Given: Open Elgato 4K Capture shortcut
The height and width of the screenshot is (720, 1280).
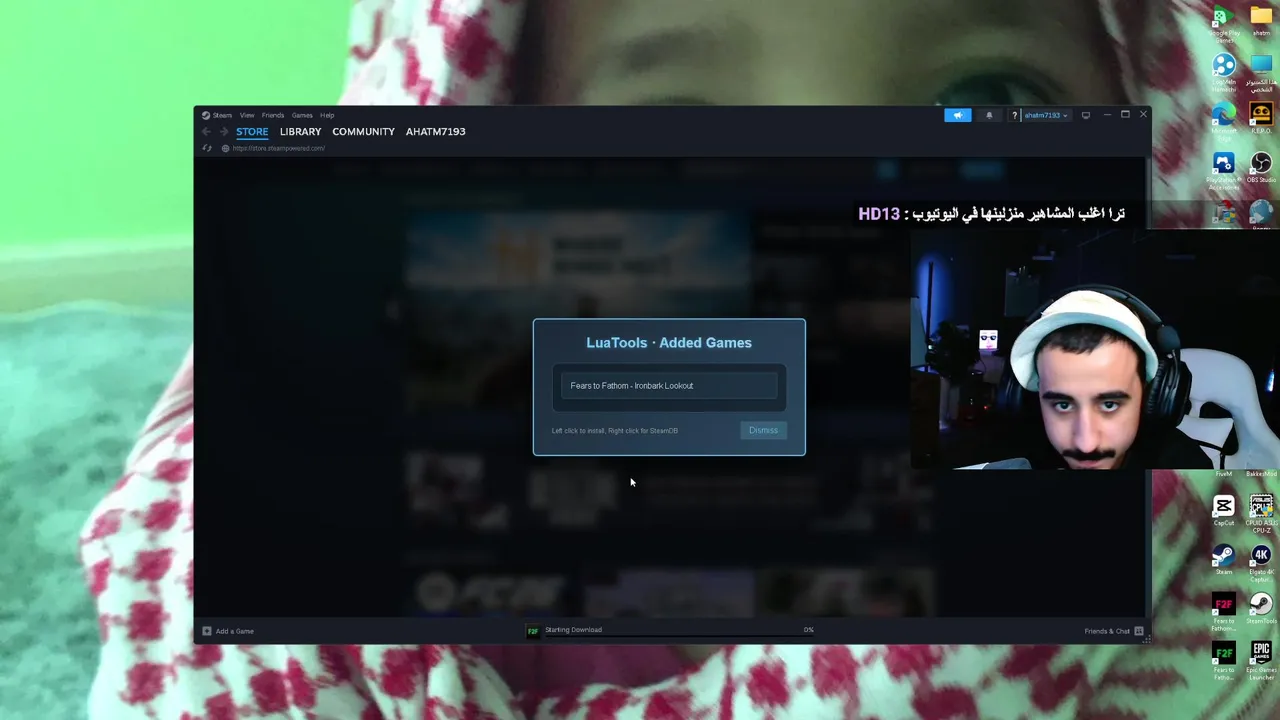Looking at the screenshot, I should [x=1261, y=563].
